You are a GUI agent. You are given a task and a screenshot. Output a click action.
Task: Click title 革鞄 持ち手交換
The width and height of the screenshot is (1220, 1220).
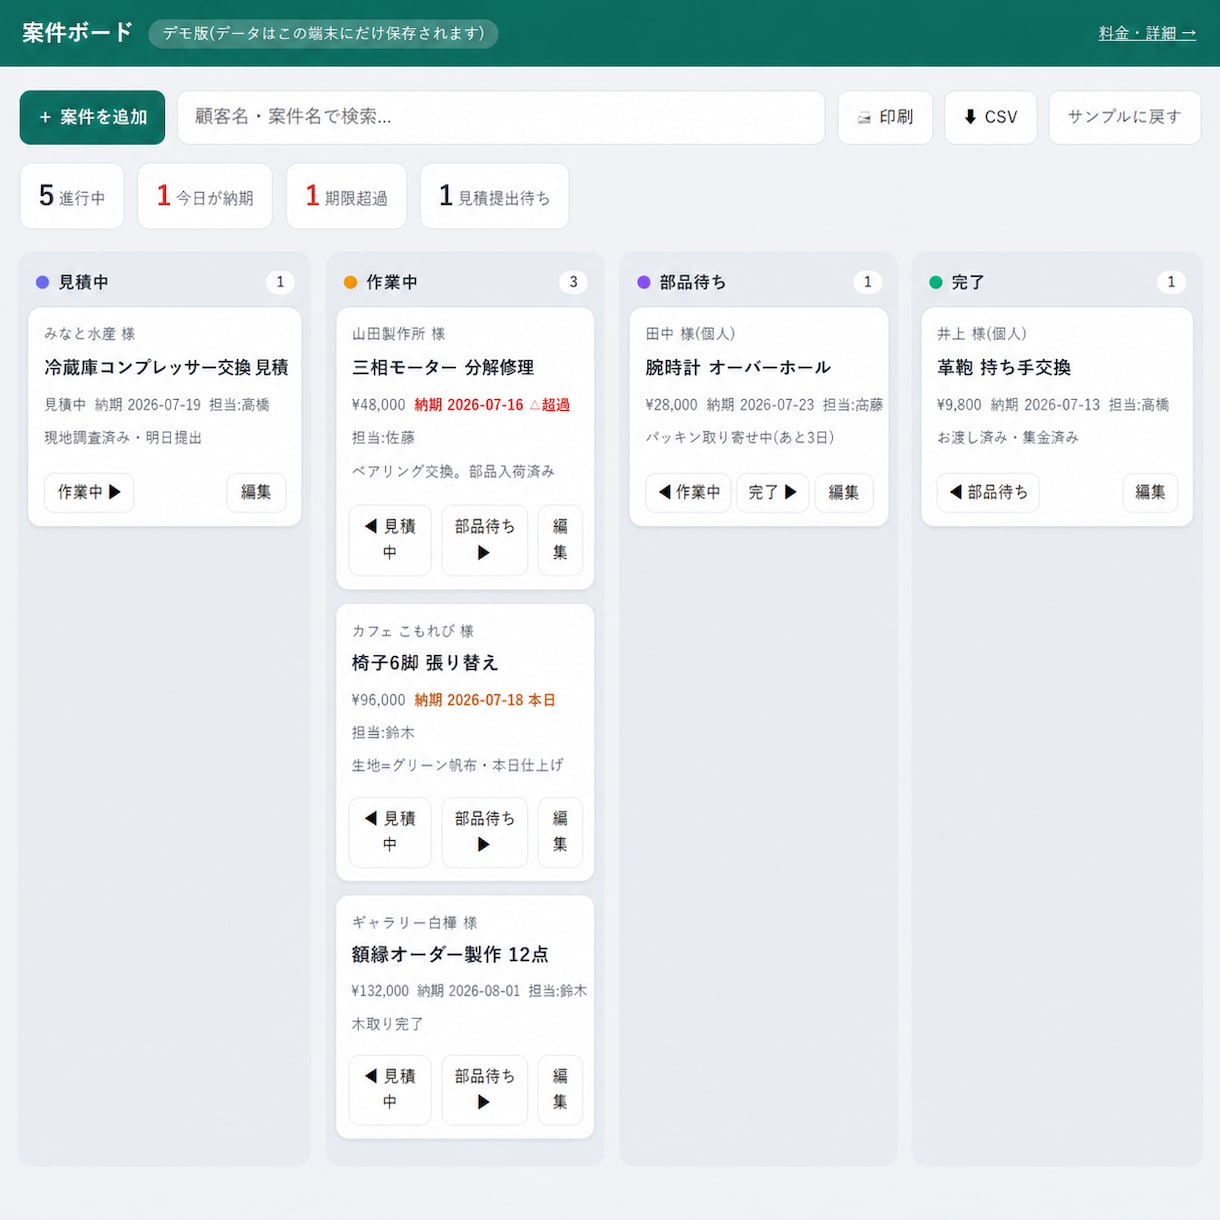click(1004, 367)
